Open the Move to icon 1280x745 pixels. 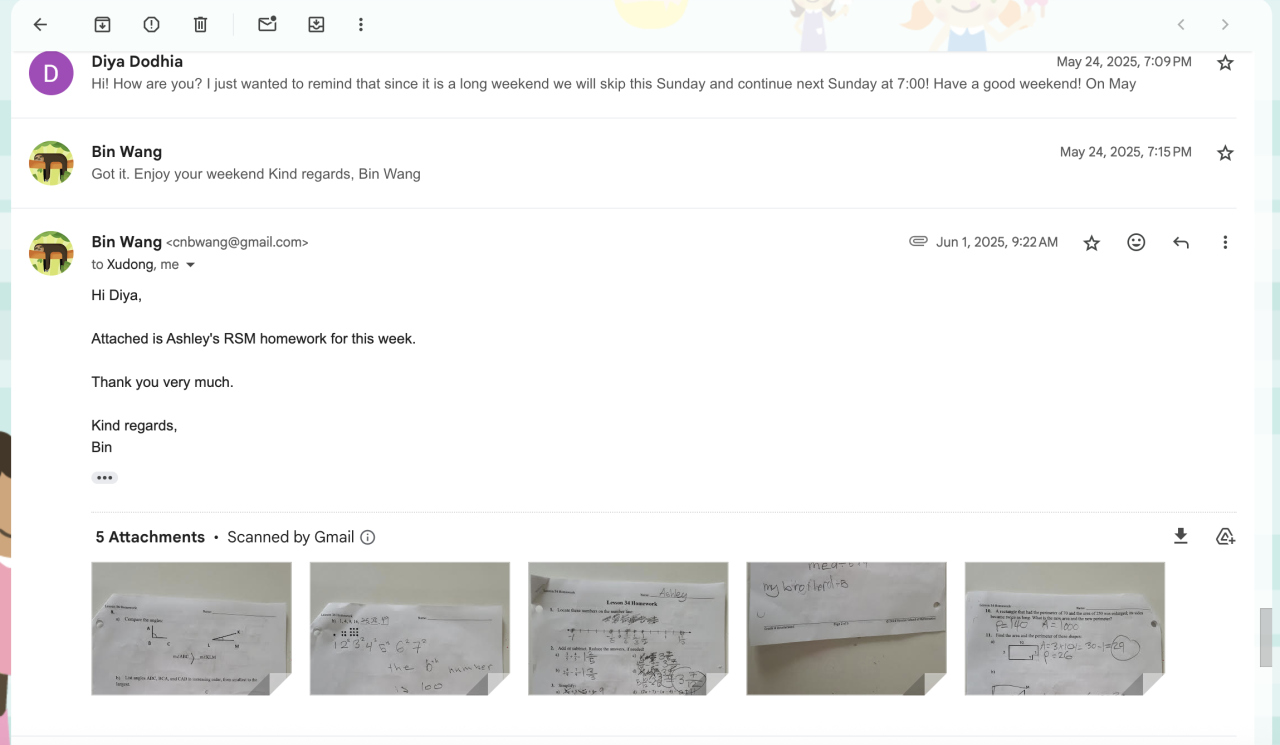(316, 25)
